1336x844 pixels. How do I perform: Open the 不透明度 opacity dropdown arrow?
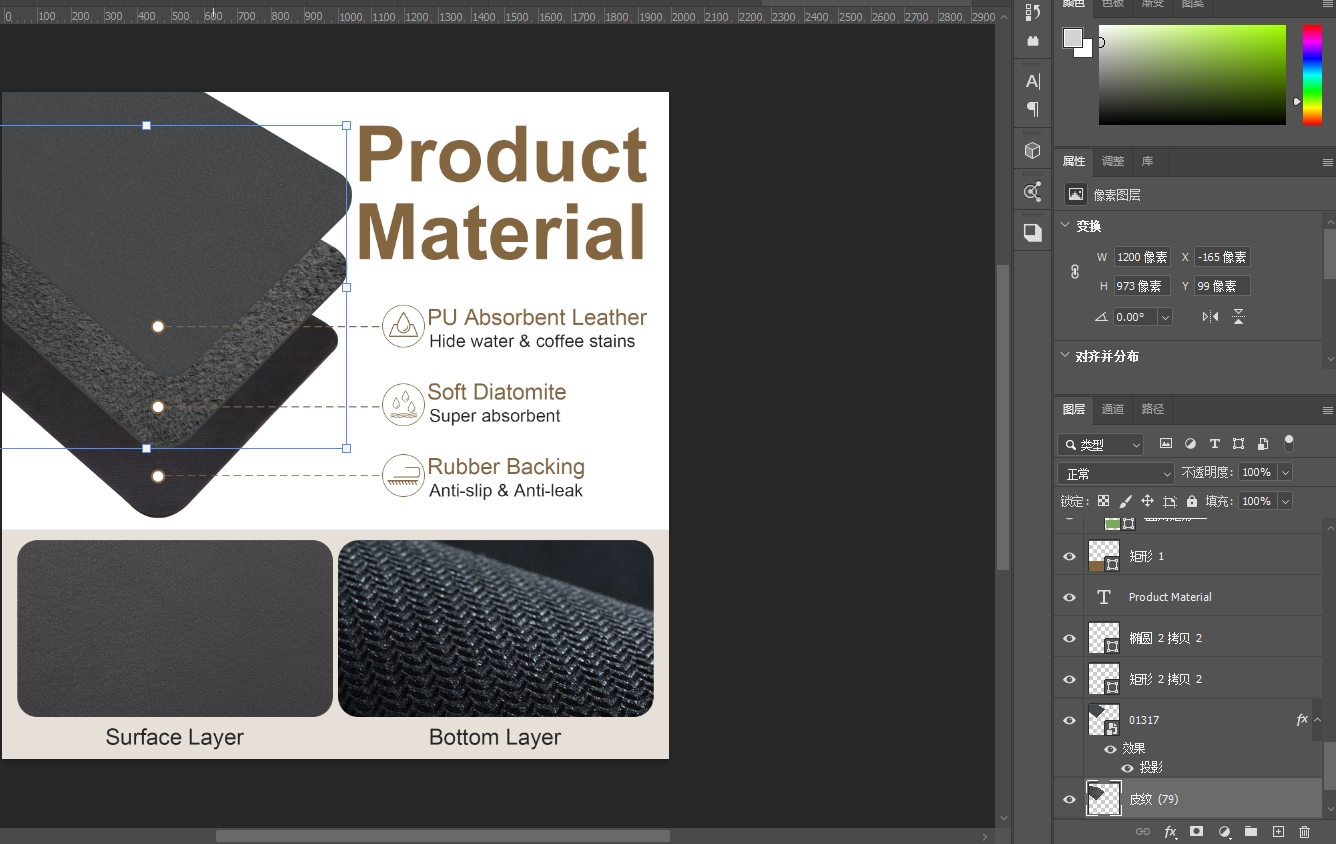coord(1285,472)
